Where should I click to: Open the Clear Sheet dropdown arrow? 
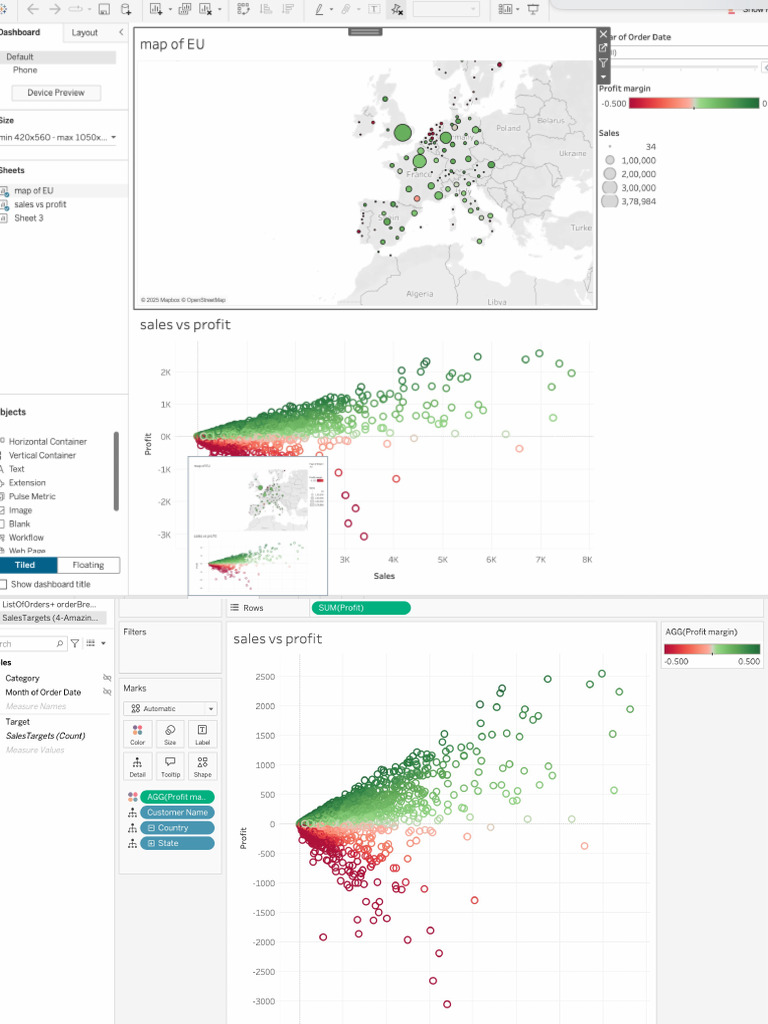pos(219,10)
